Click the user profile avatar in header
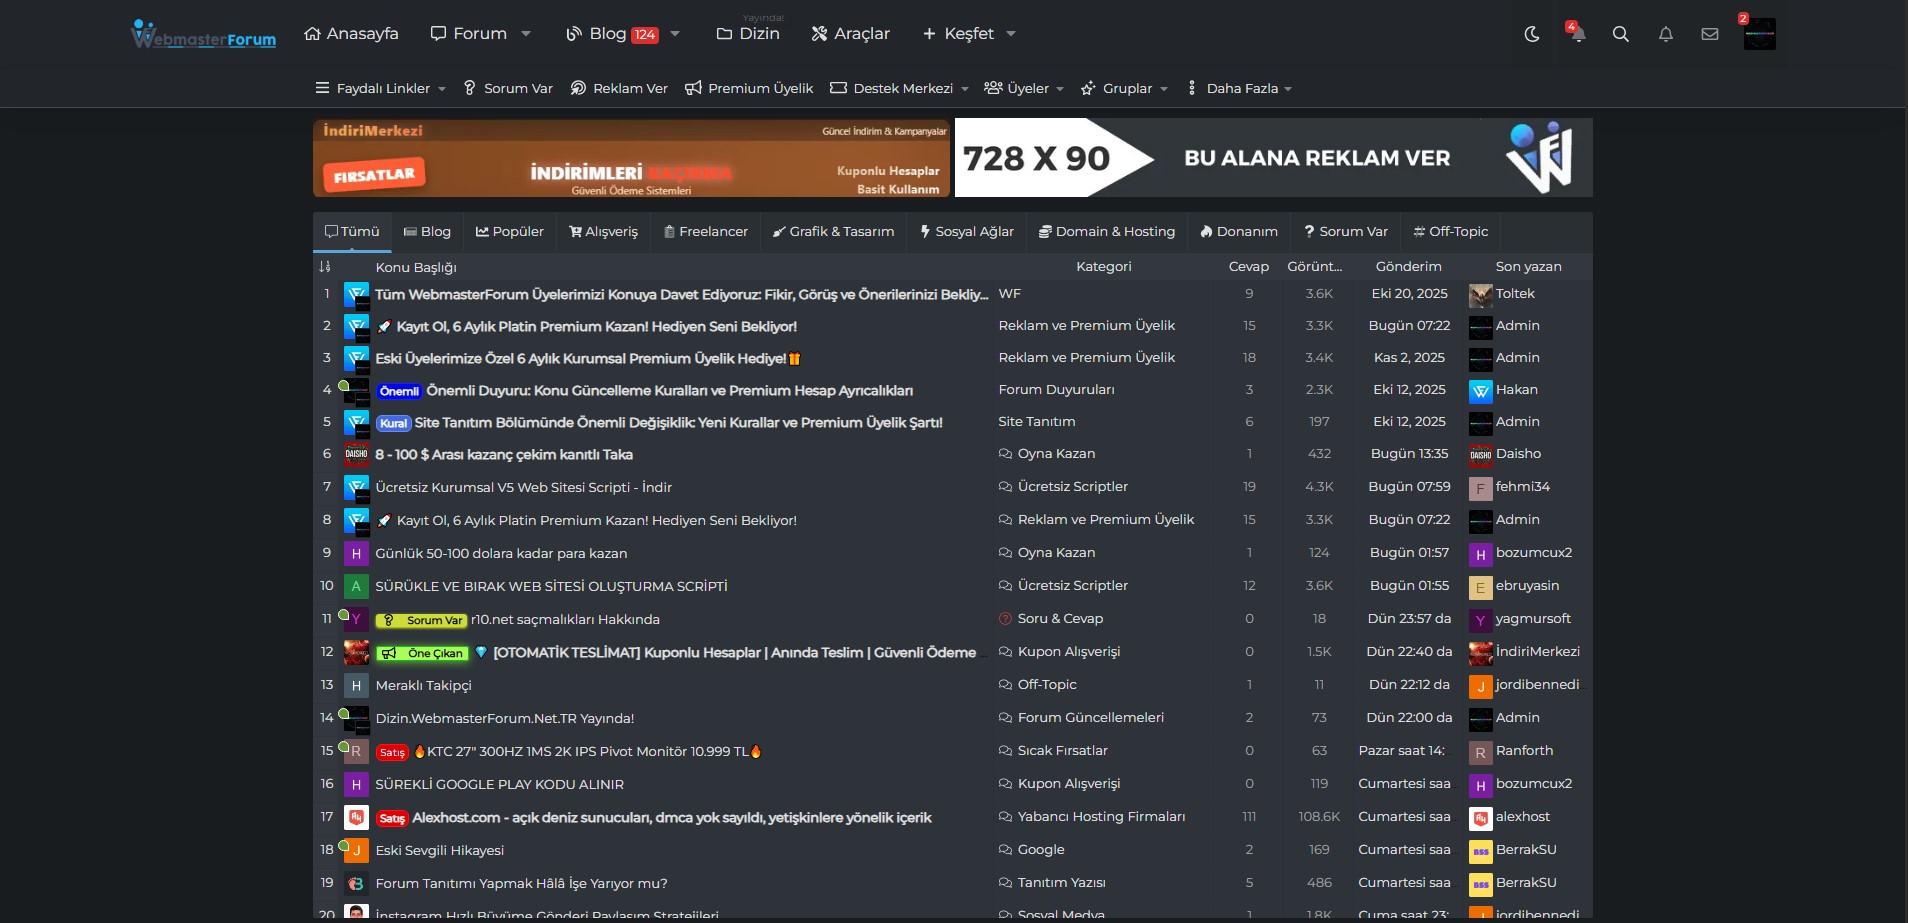The image size is (1908, 923). [1759, 34]
